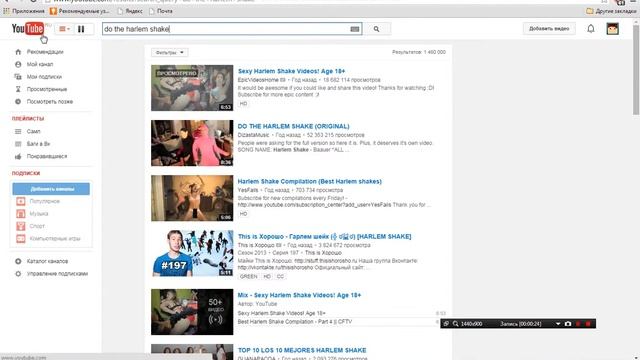Open DO THE HARLEM SHAKE (ORIGINAL) title

(293, 126)
